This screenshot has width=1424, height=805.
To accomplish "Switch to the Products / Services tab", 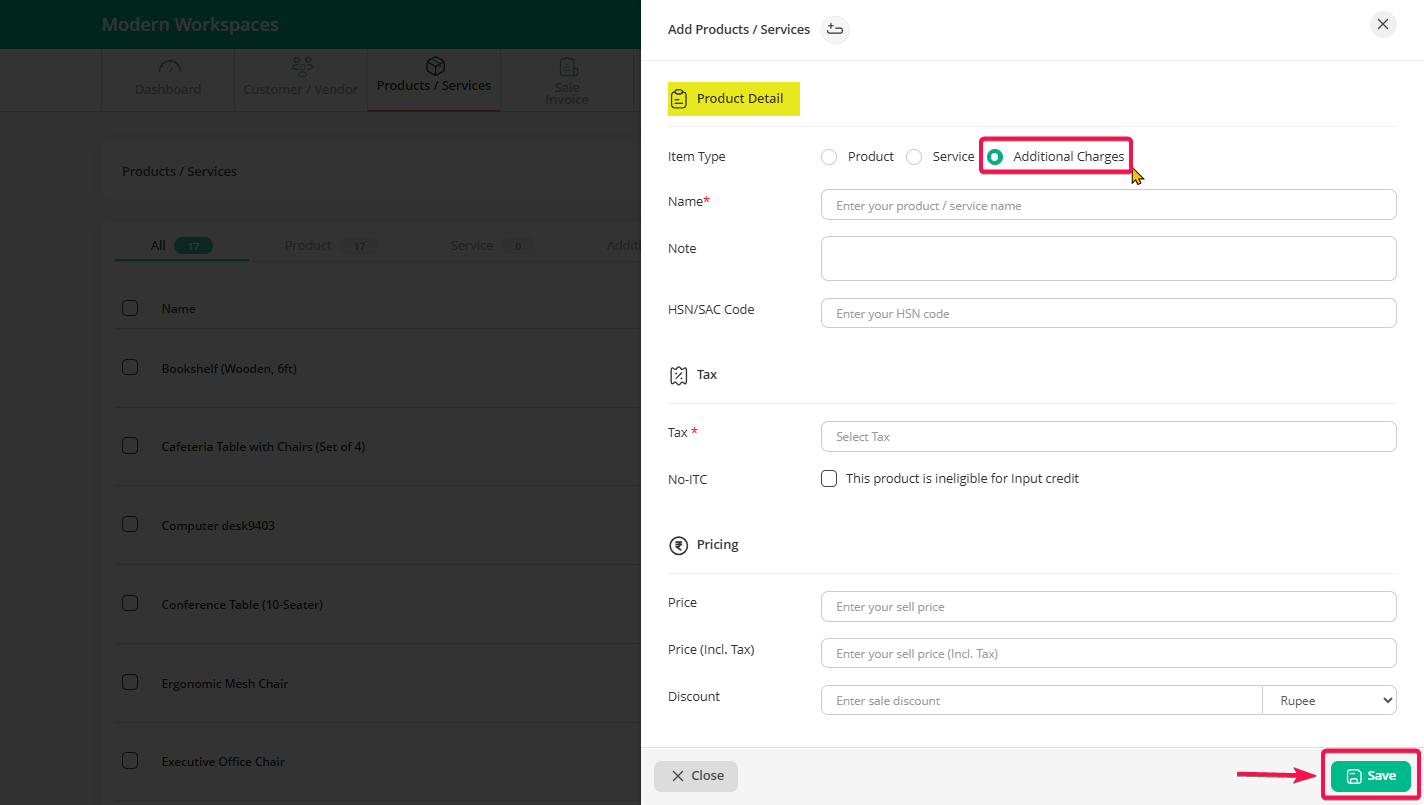I will tap(434, 80).
